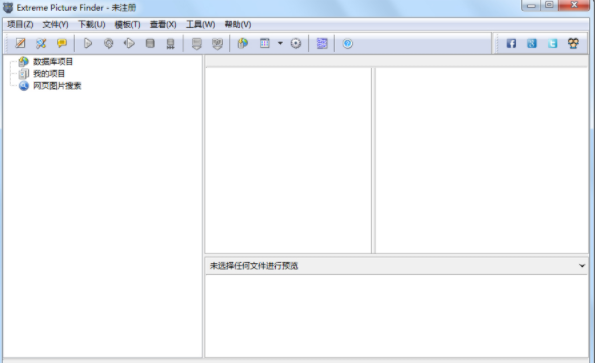Click the play icon with left arrow
This screenshot has height=363, width=595.
tap(129, 43)
